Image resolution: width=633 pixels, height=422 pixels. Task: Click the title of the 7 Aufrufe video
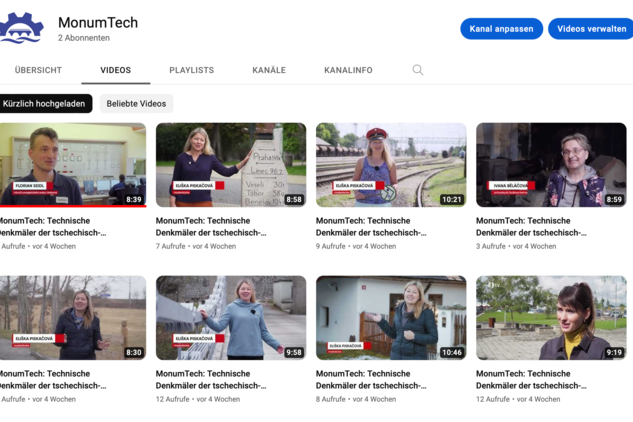tap(211, 227)
